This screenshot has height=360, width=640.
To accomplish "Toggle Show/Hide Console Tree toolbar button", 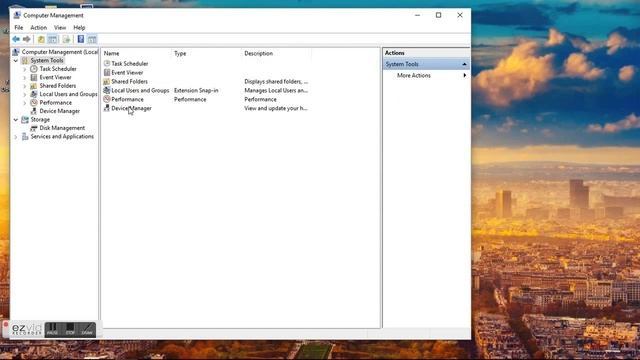I will (53, 39).
